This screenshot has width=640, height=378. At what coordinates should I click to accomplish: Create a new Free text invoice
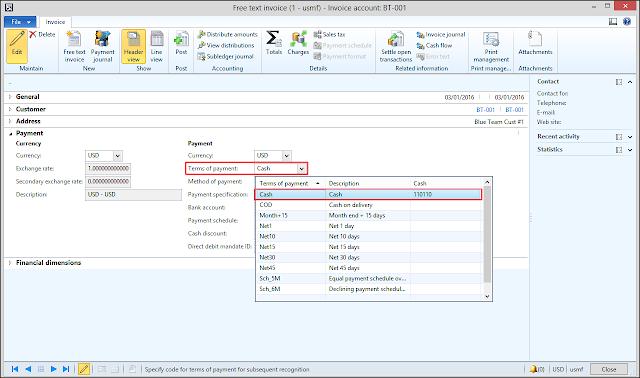click(x=74, y=46)
